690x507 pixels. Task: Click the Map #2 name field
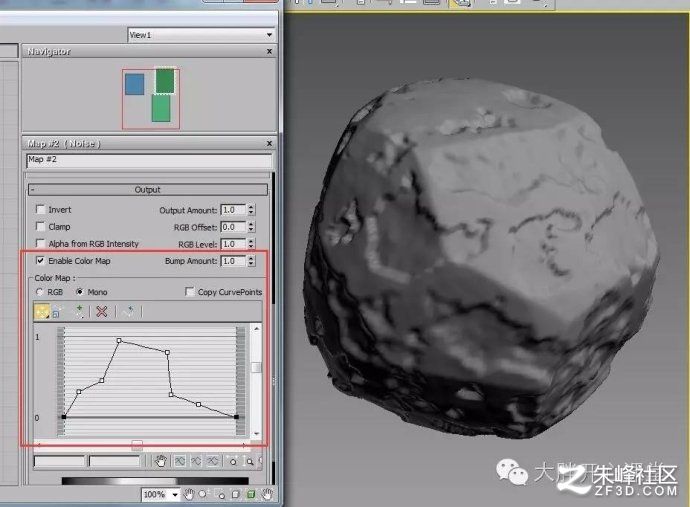149,160
